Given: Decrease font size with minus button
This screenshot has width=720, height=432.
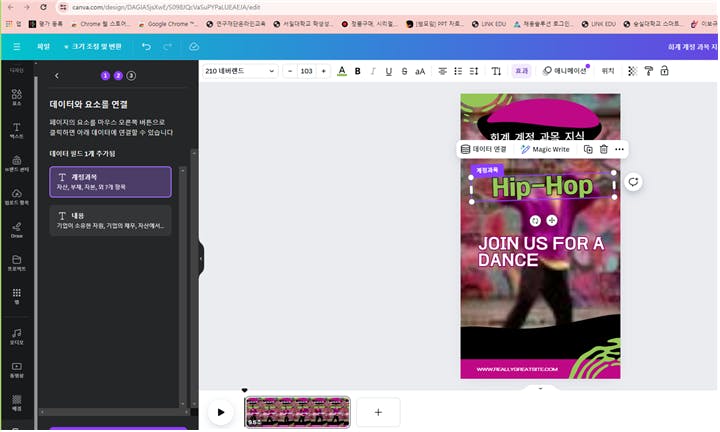Looking at the screenshot, I should click(x=290, y=71).
